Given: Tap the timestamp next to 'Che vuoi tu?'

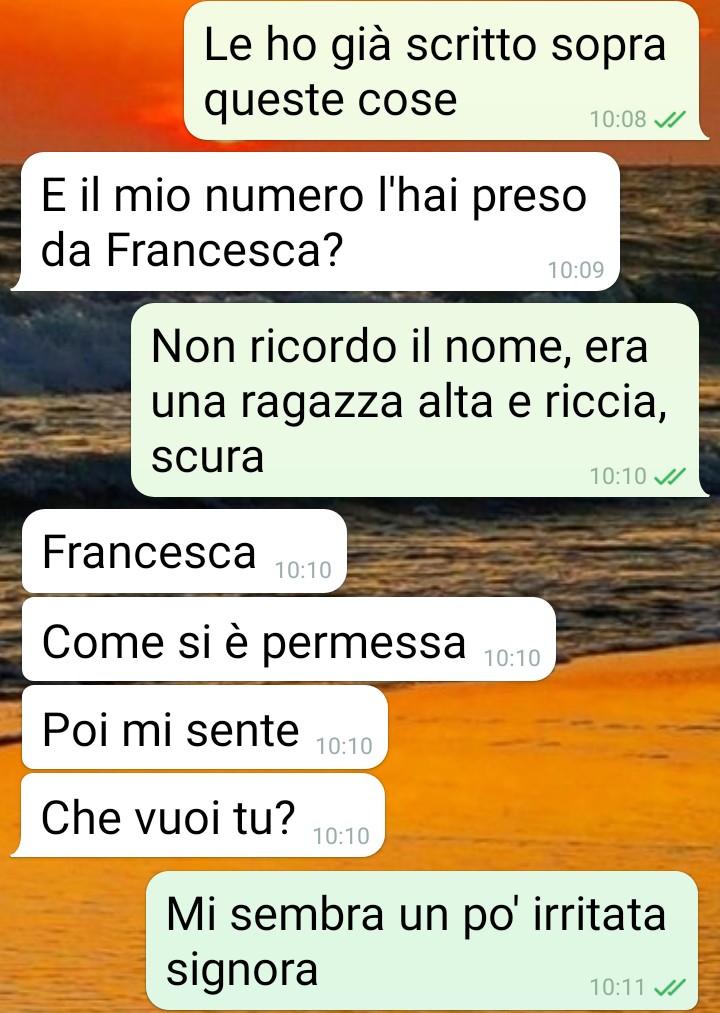Looking at the screenshot, I should tap(341, 835).
